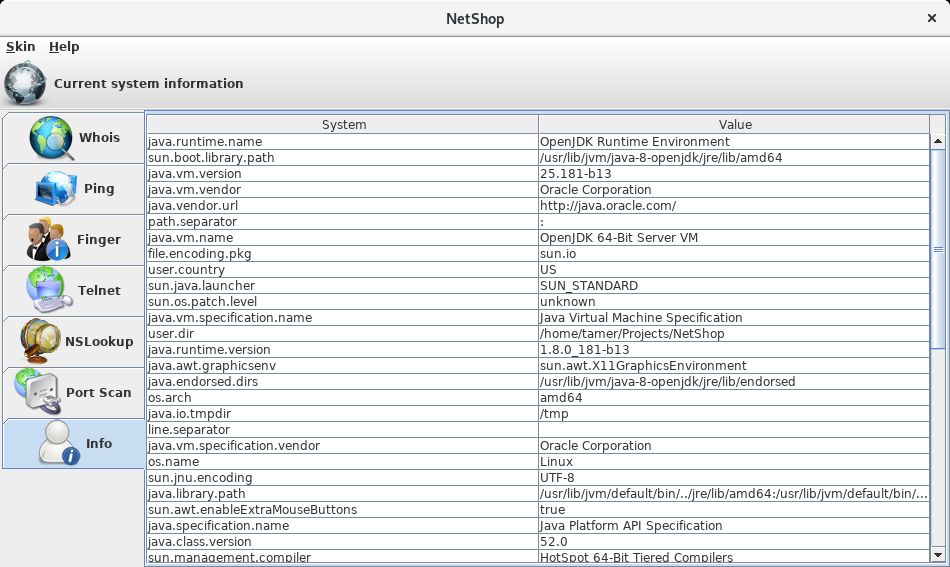Click the sun.awt.X11GraphicsEnvironment value
This screenshot has height=567, width=950.
(734, 365)
